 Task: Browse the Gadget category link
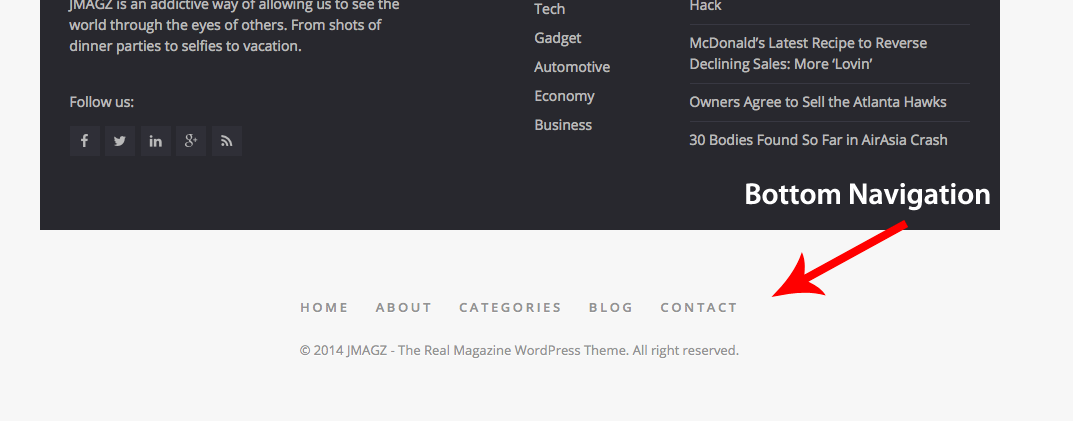coord(558,38)
